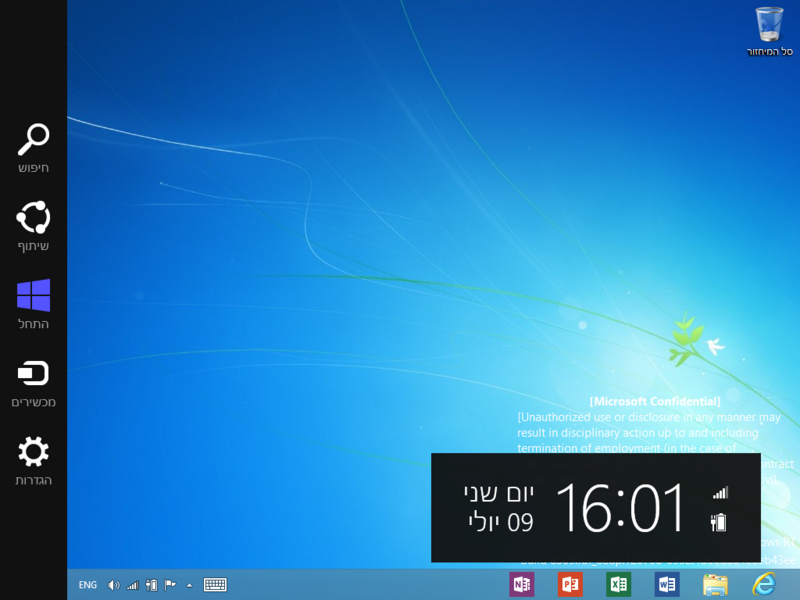Click the taskbar network signal icon
Screen dimensions: 800x600
(x=132, y=585)
